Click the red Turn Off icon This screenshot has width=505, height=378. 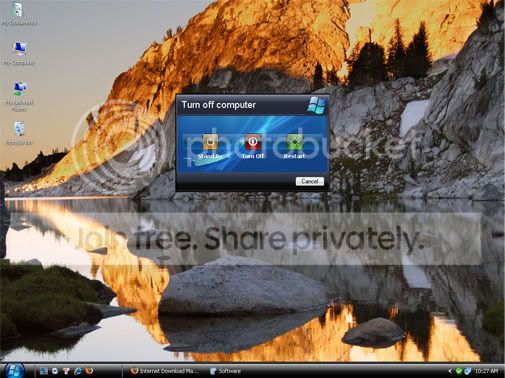click(x=253, y=142)
